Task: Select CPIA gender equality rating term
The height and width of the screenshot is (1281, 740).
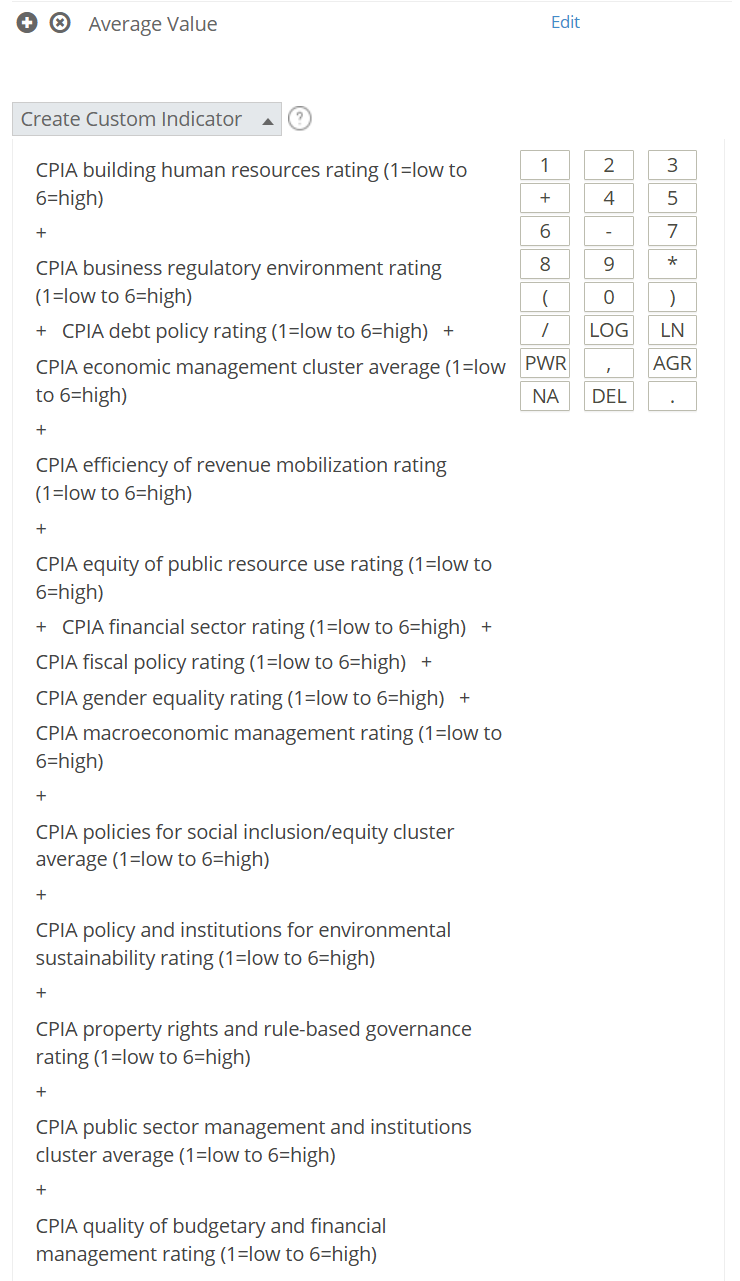Action: coord(240,698)
